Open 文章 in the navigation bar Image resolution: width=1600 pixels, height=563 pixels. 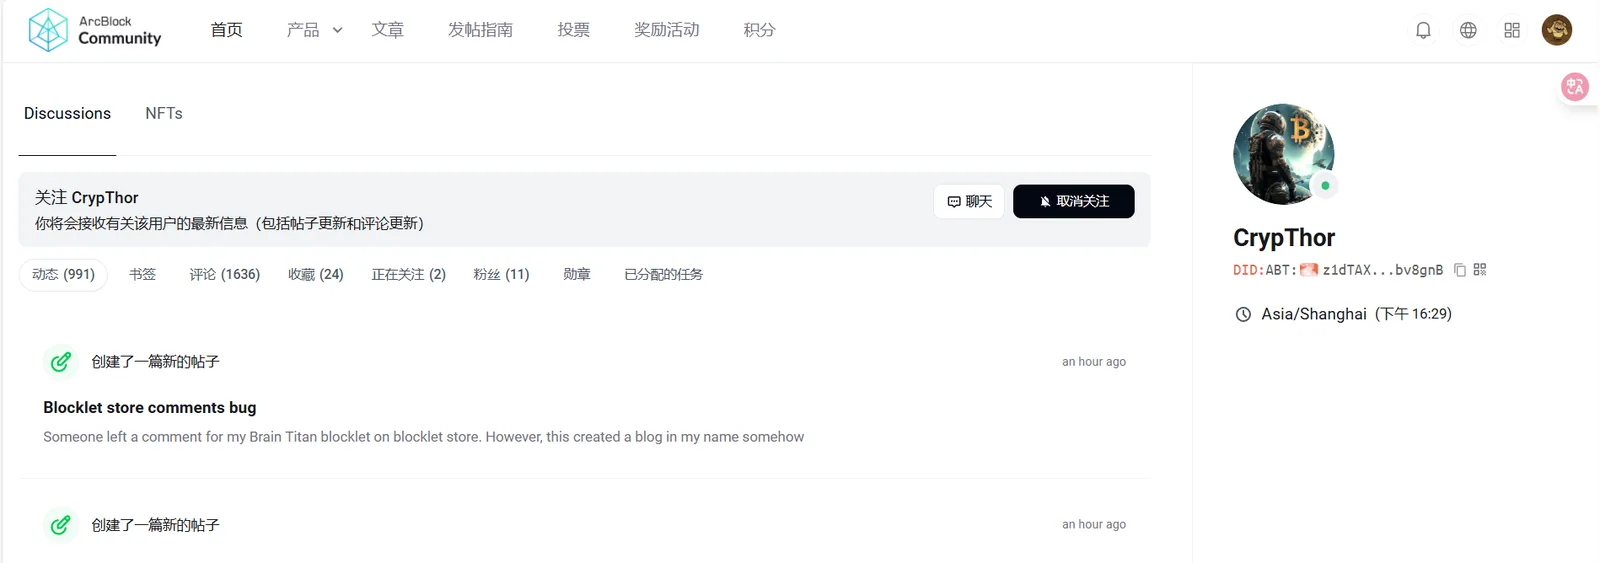(x=388, y=30)
